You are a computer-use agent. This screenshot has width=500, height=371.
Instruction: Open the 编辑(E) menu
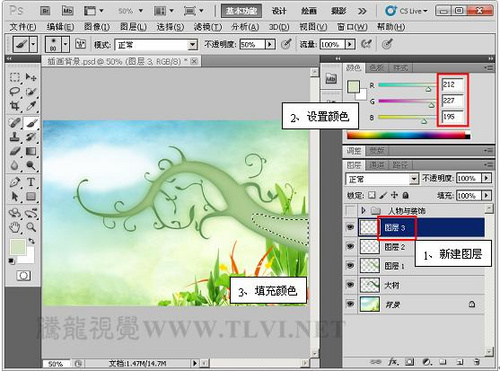[60, 27]
